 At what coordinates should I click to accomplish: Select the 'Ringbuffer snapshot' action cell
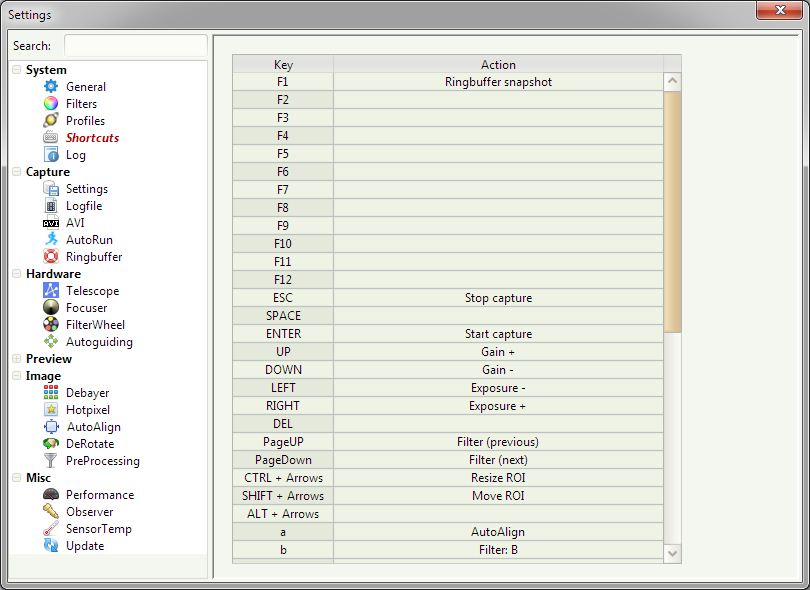499,82
